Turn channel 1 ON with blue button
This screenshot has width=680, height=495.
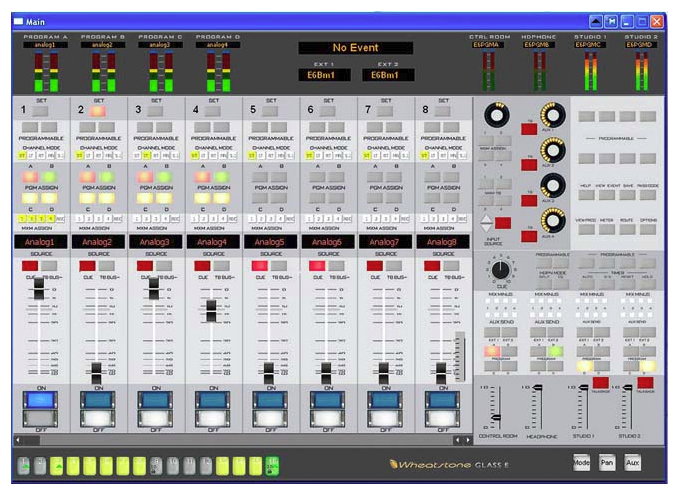click(x=40, y=400)
